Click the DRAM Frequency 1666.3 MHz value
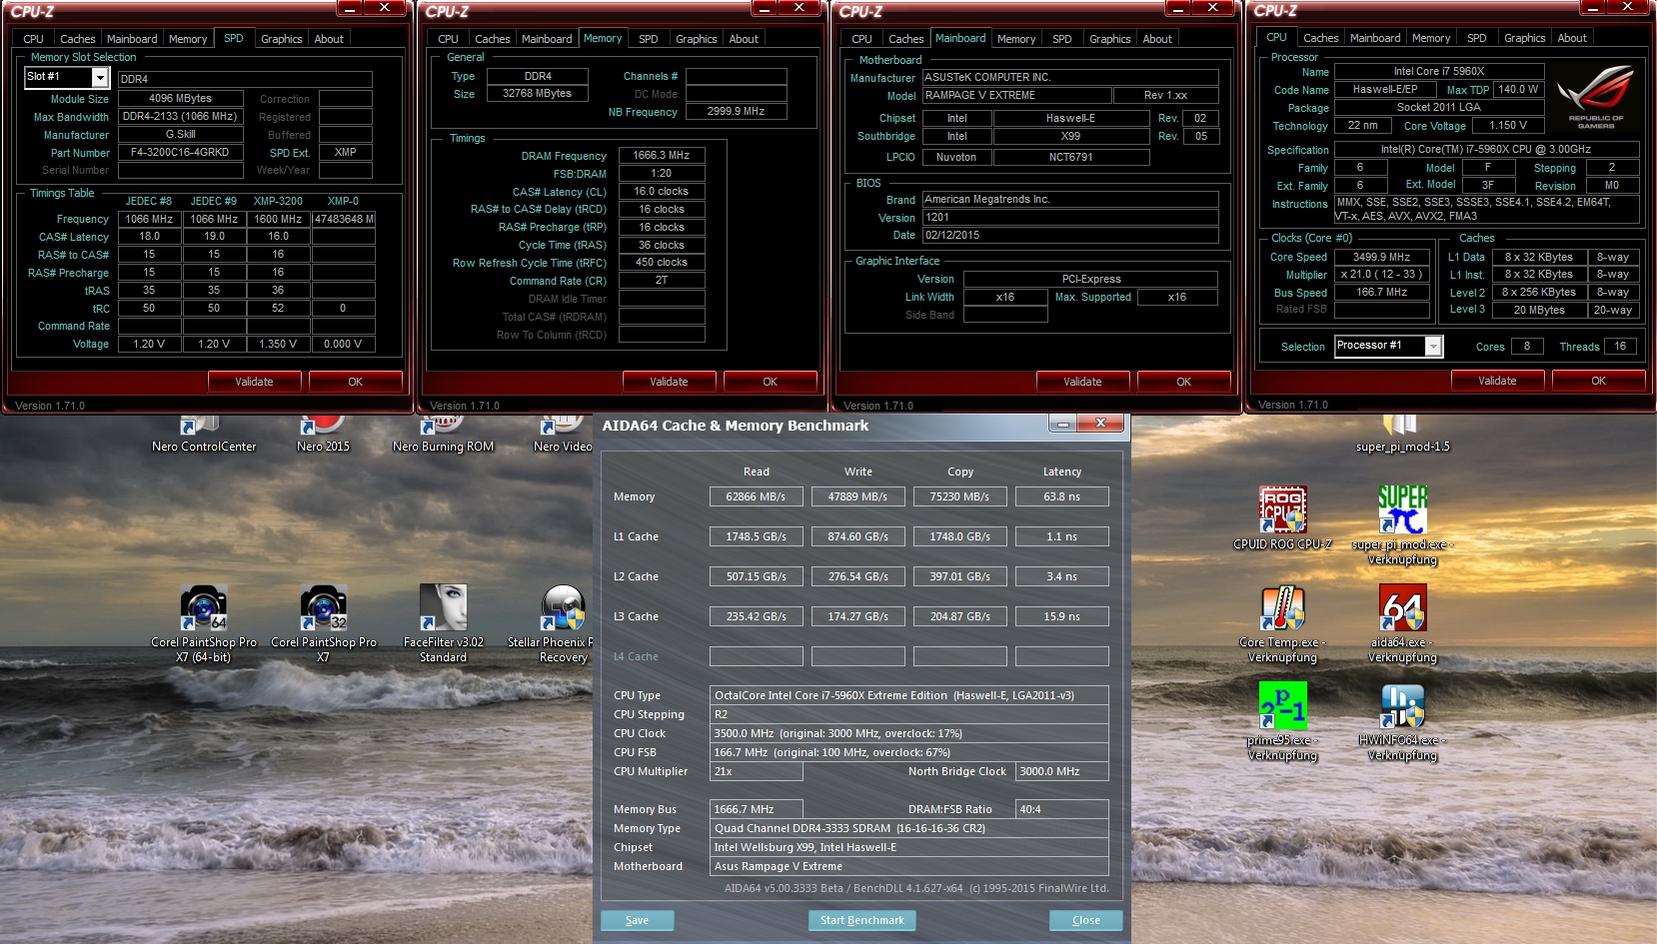 click(x=662, y=155)
